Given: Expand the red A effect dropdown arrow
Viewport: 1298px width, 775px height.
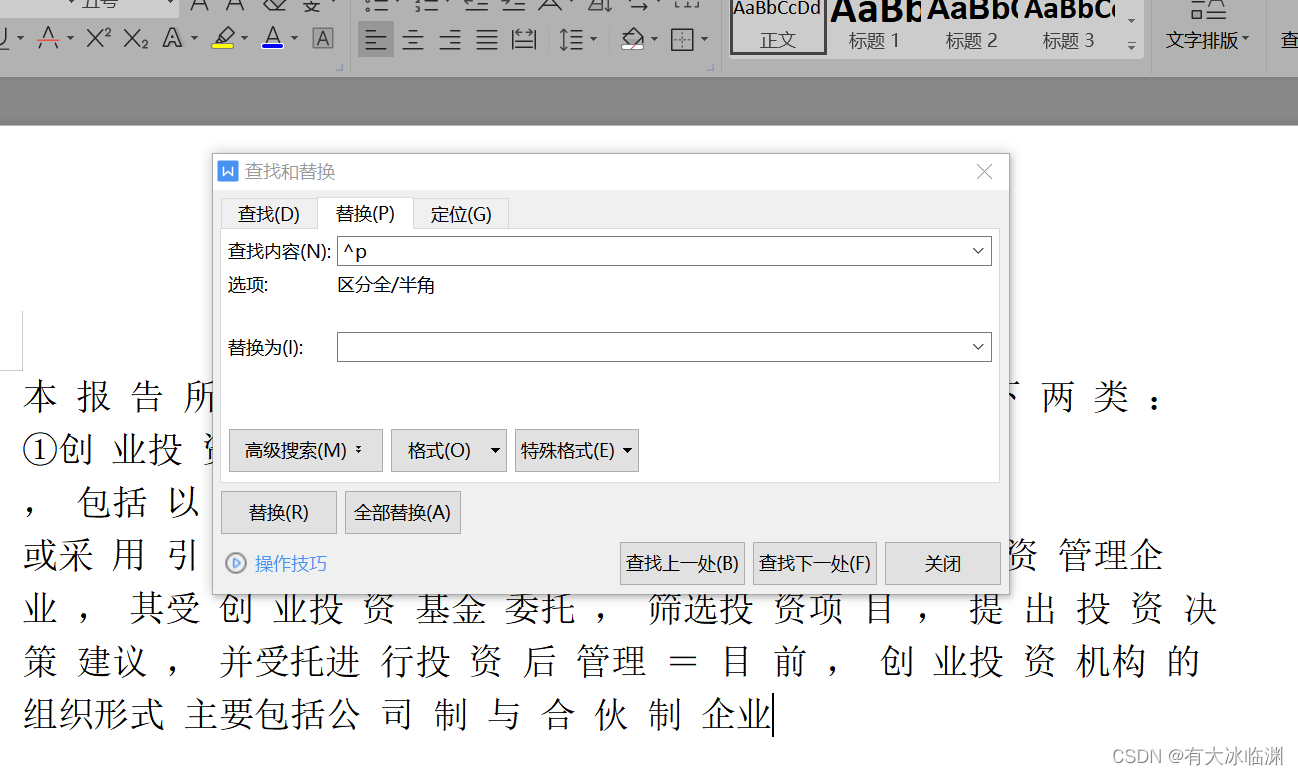Looking at the screenshot, I should [x=70, y=40].
